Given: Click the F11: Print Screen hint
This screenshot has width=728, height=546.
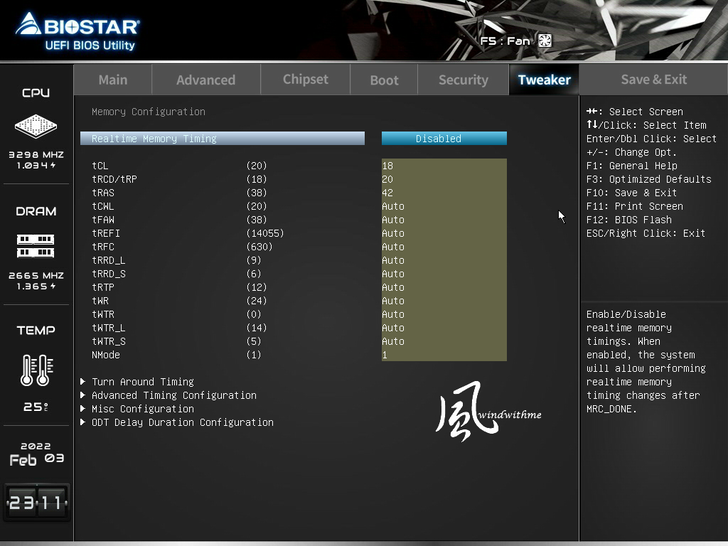Looking at the screenshot, I should (634, 206).
